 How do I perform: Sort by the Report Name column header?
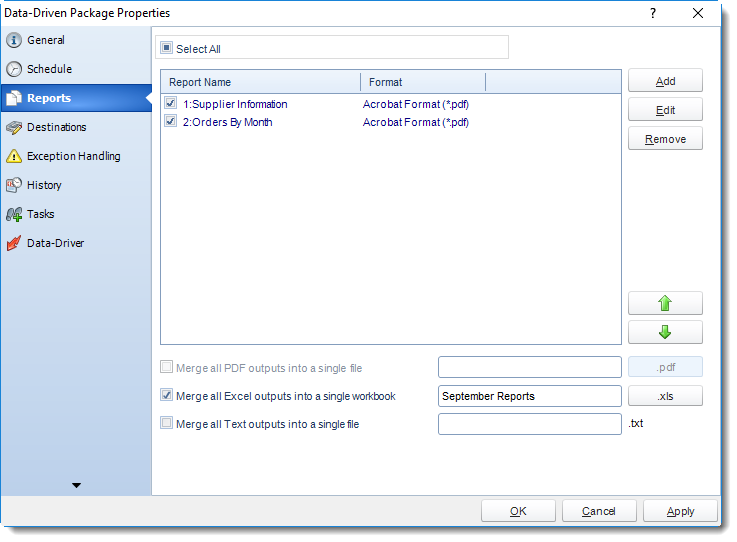click(x=261, y=82)
